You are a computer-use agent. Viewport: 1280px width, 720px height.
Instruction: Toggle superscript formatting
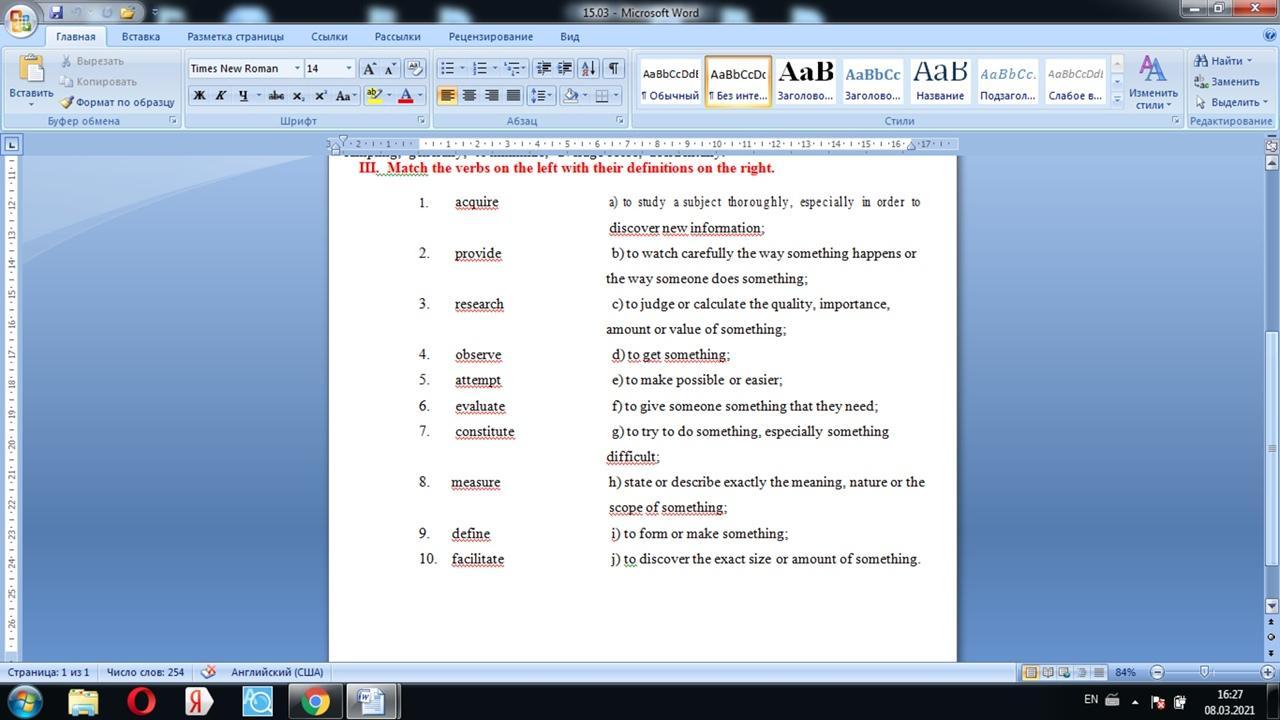coord(321,96)
